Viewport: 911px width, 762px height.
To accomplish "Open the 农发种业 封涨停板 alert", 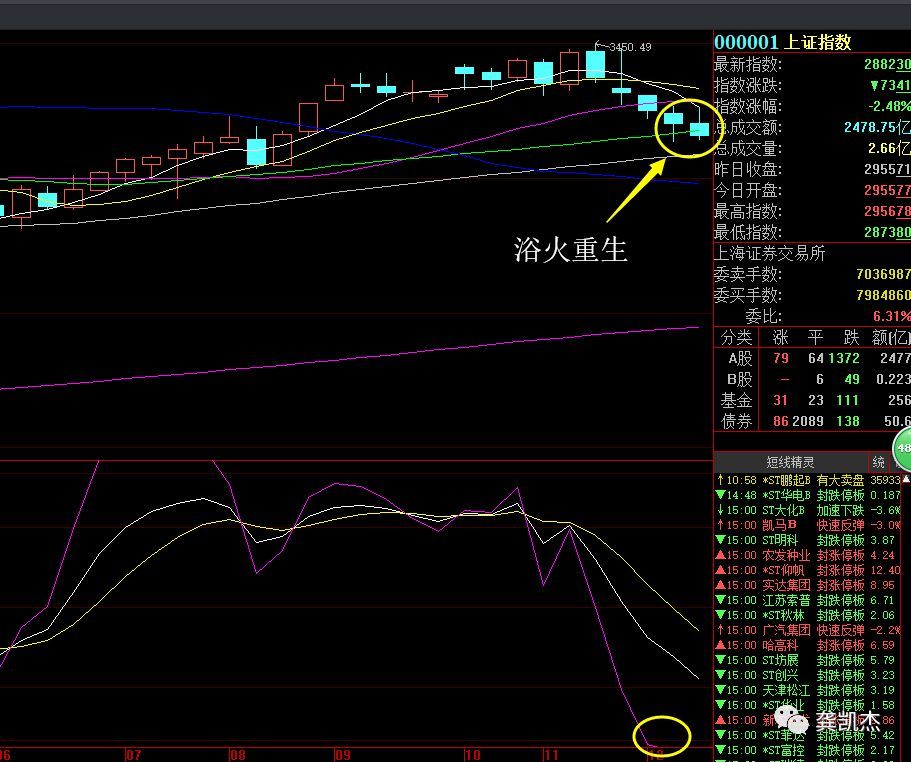I will [808, 555].
